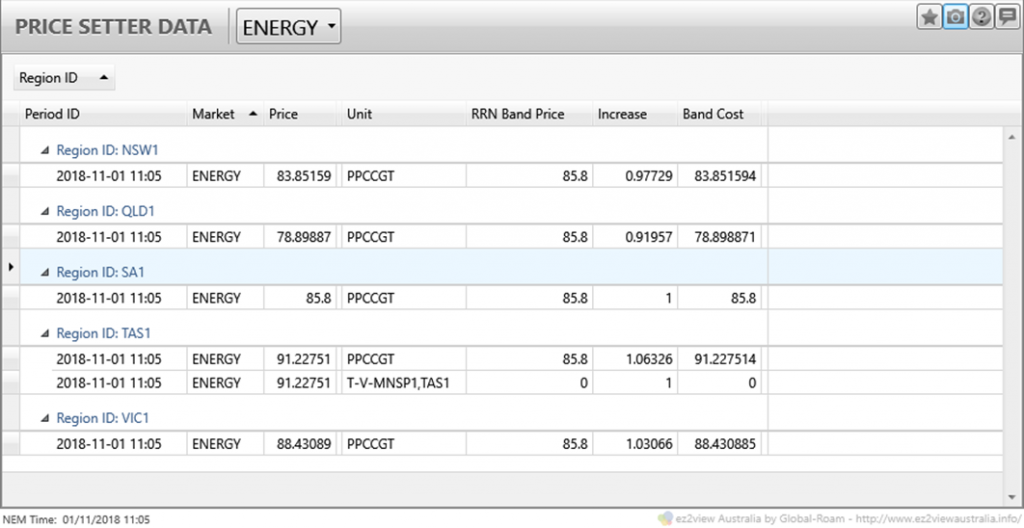Click the speech bubble feedback icon

(x=1006, y=18)
